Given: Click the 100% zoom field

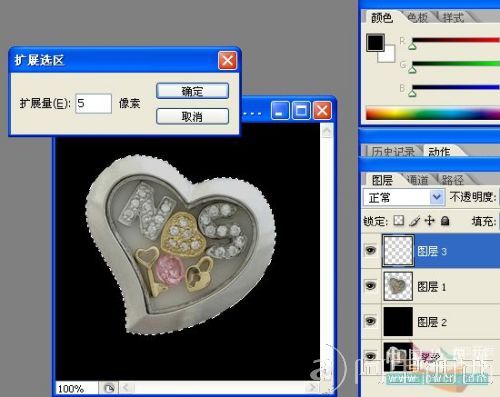Looking at the screenshot, I should (77, 389).
